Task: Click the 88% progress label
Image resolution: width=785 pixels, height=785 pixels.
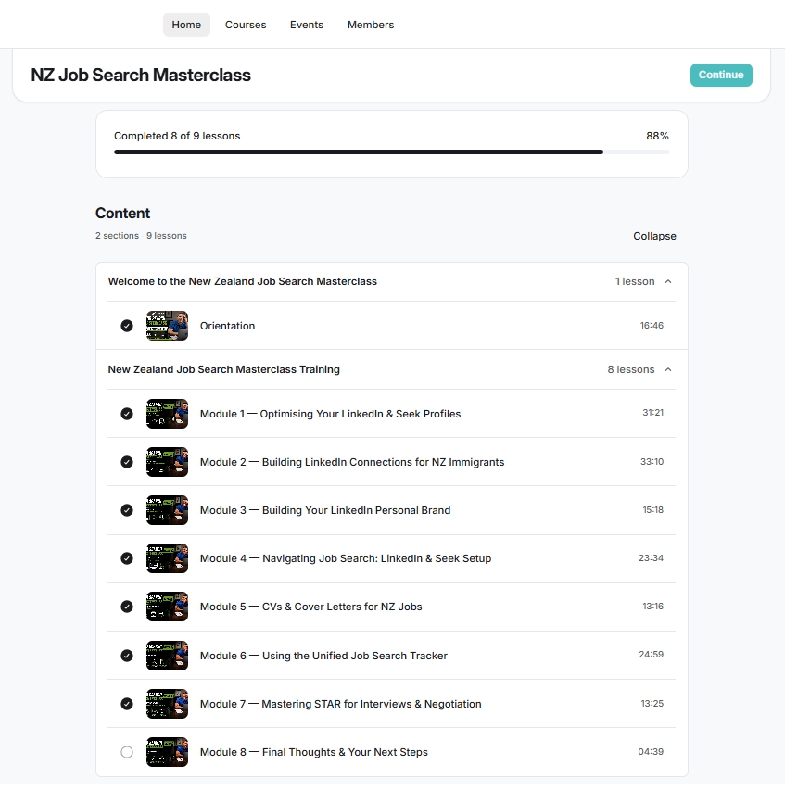Action: 657,136
